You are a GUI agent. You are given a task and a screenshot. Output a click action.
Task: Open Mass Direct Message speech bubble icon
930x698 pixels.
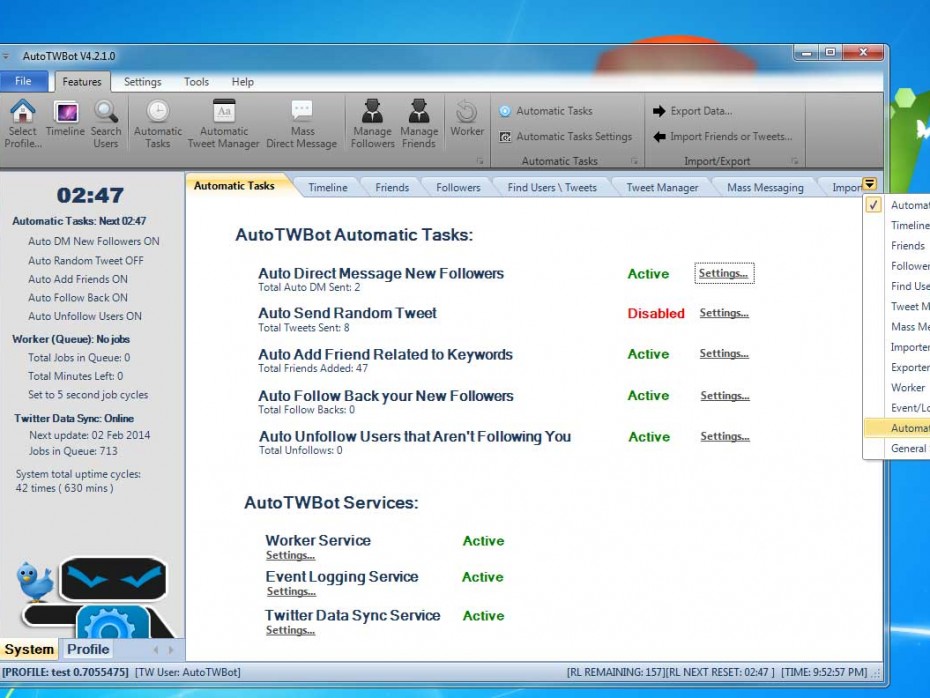click(302, 123)
